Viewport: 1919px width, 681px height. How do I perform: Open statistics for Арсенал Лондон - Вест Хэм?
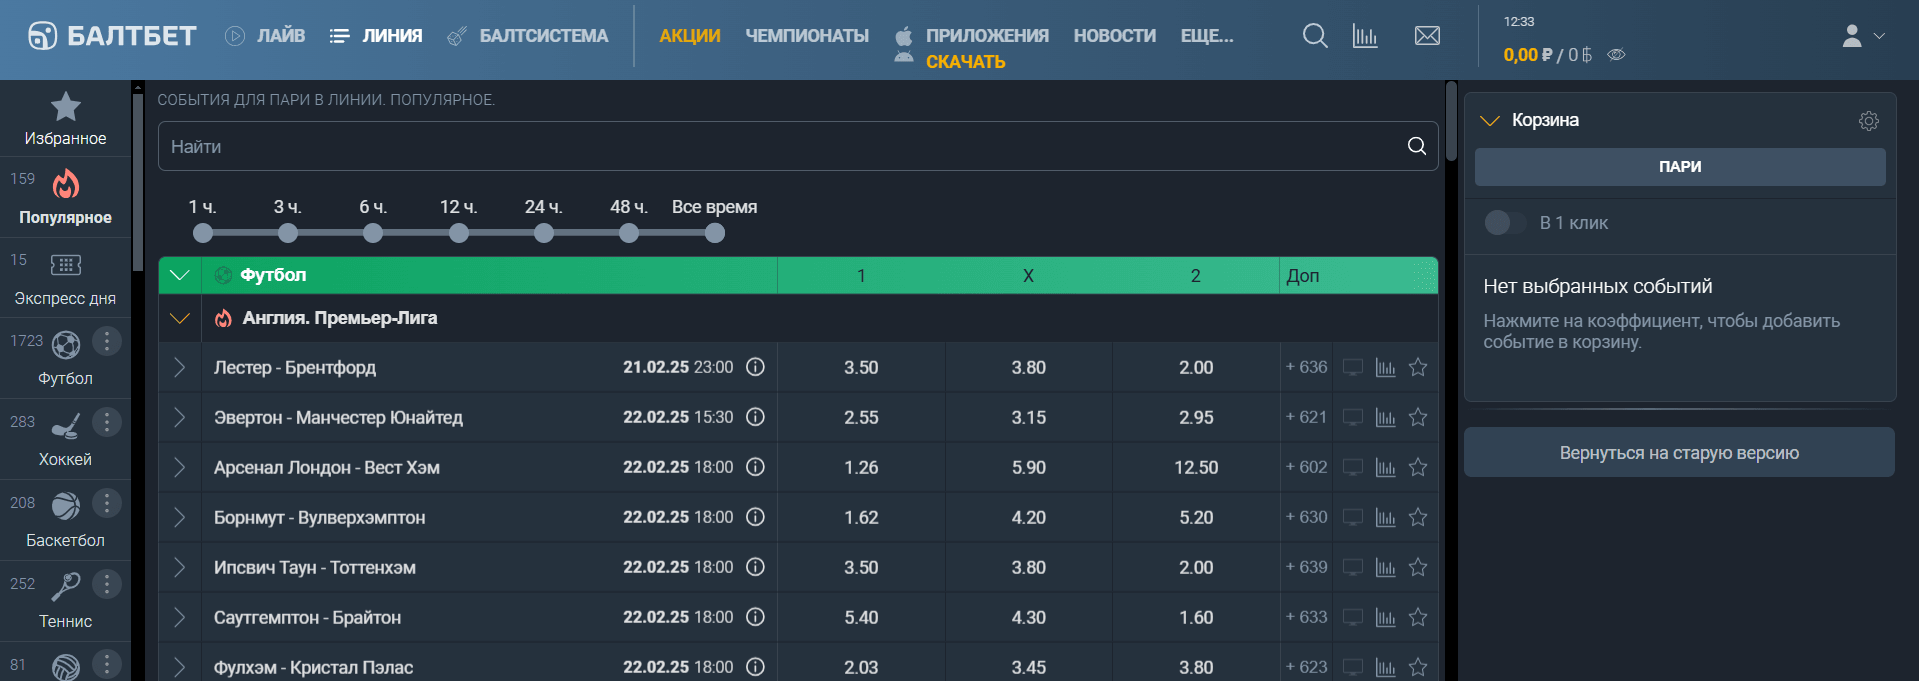[1385, 467]
